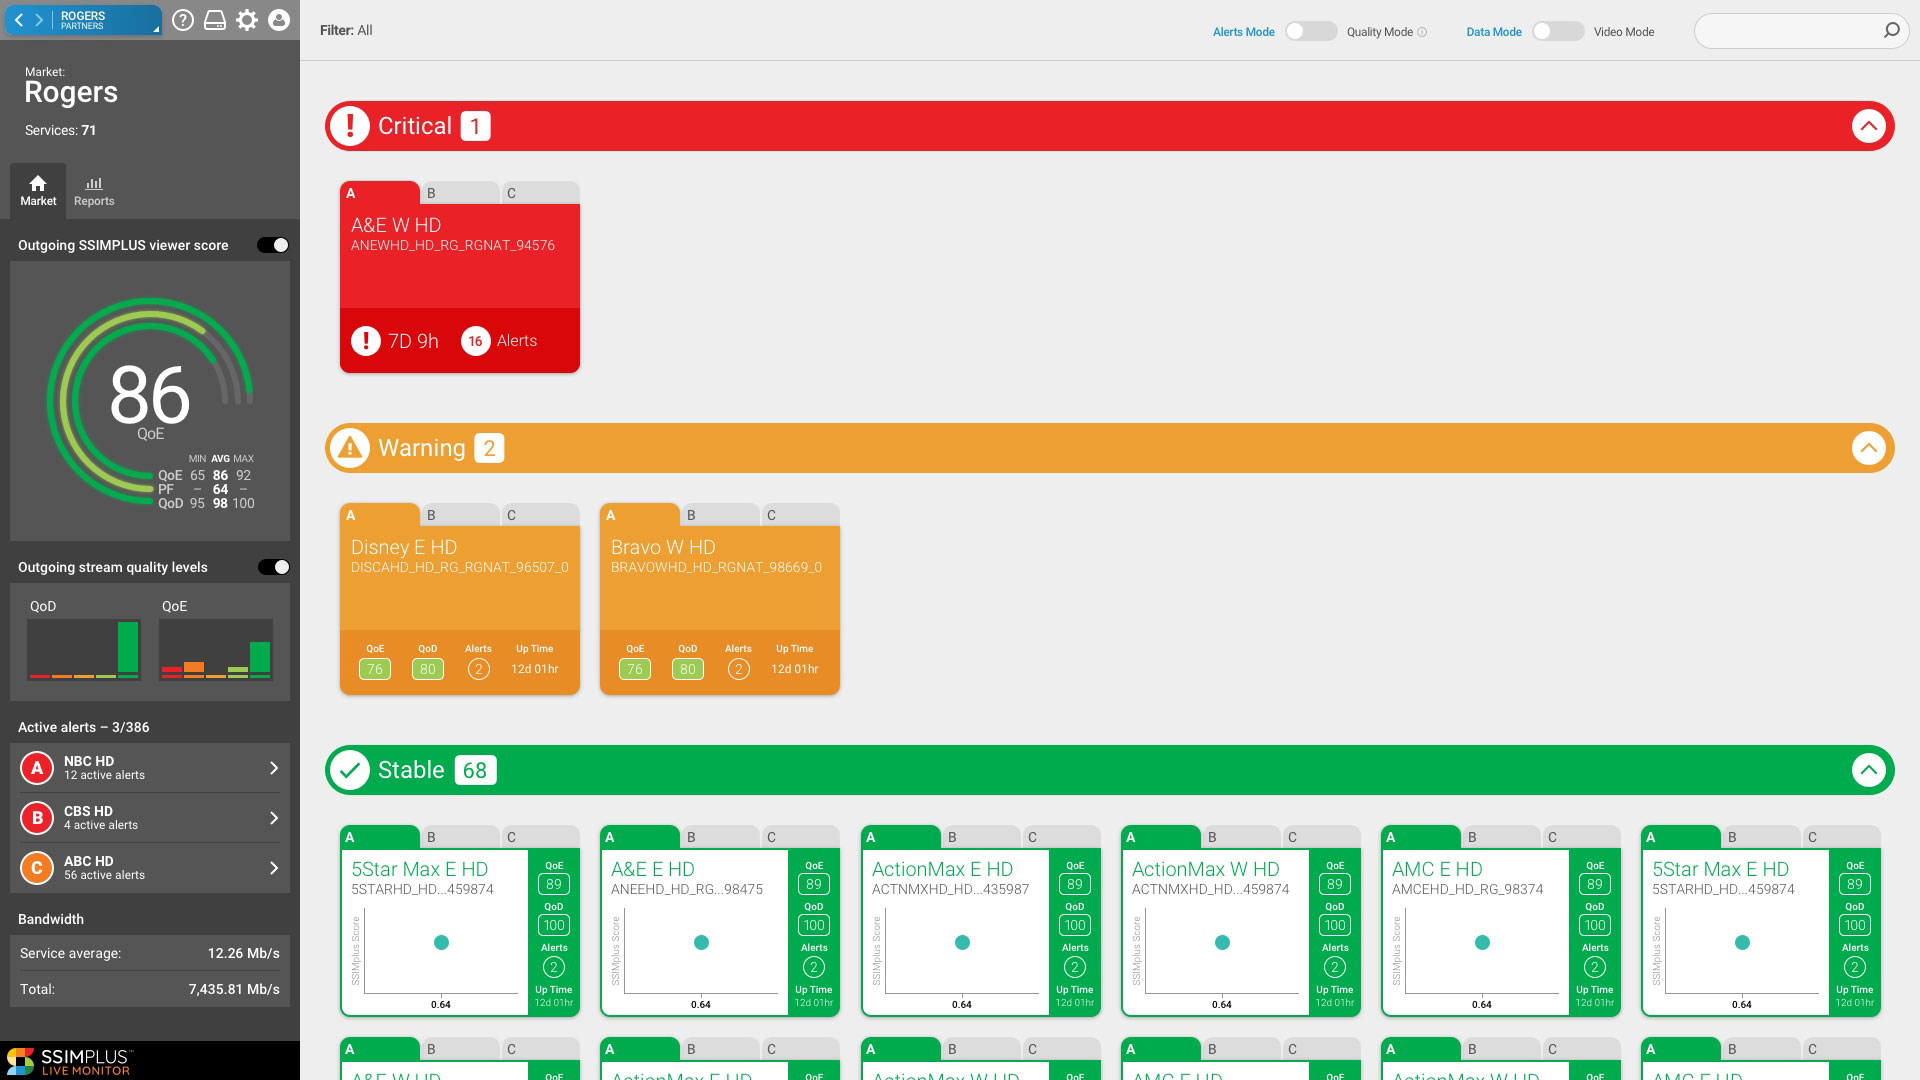Switch to the Reports tab
This screenshot has width=1920, height=1080.
pyautogui.click(x=94, y=190)
